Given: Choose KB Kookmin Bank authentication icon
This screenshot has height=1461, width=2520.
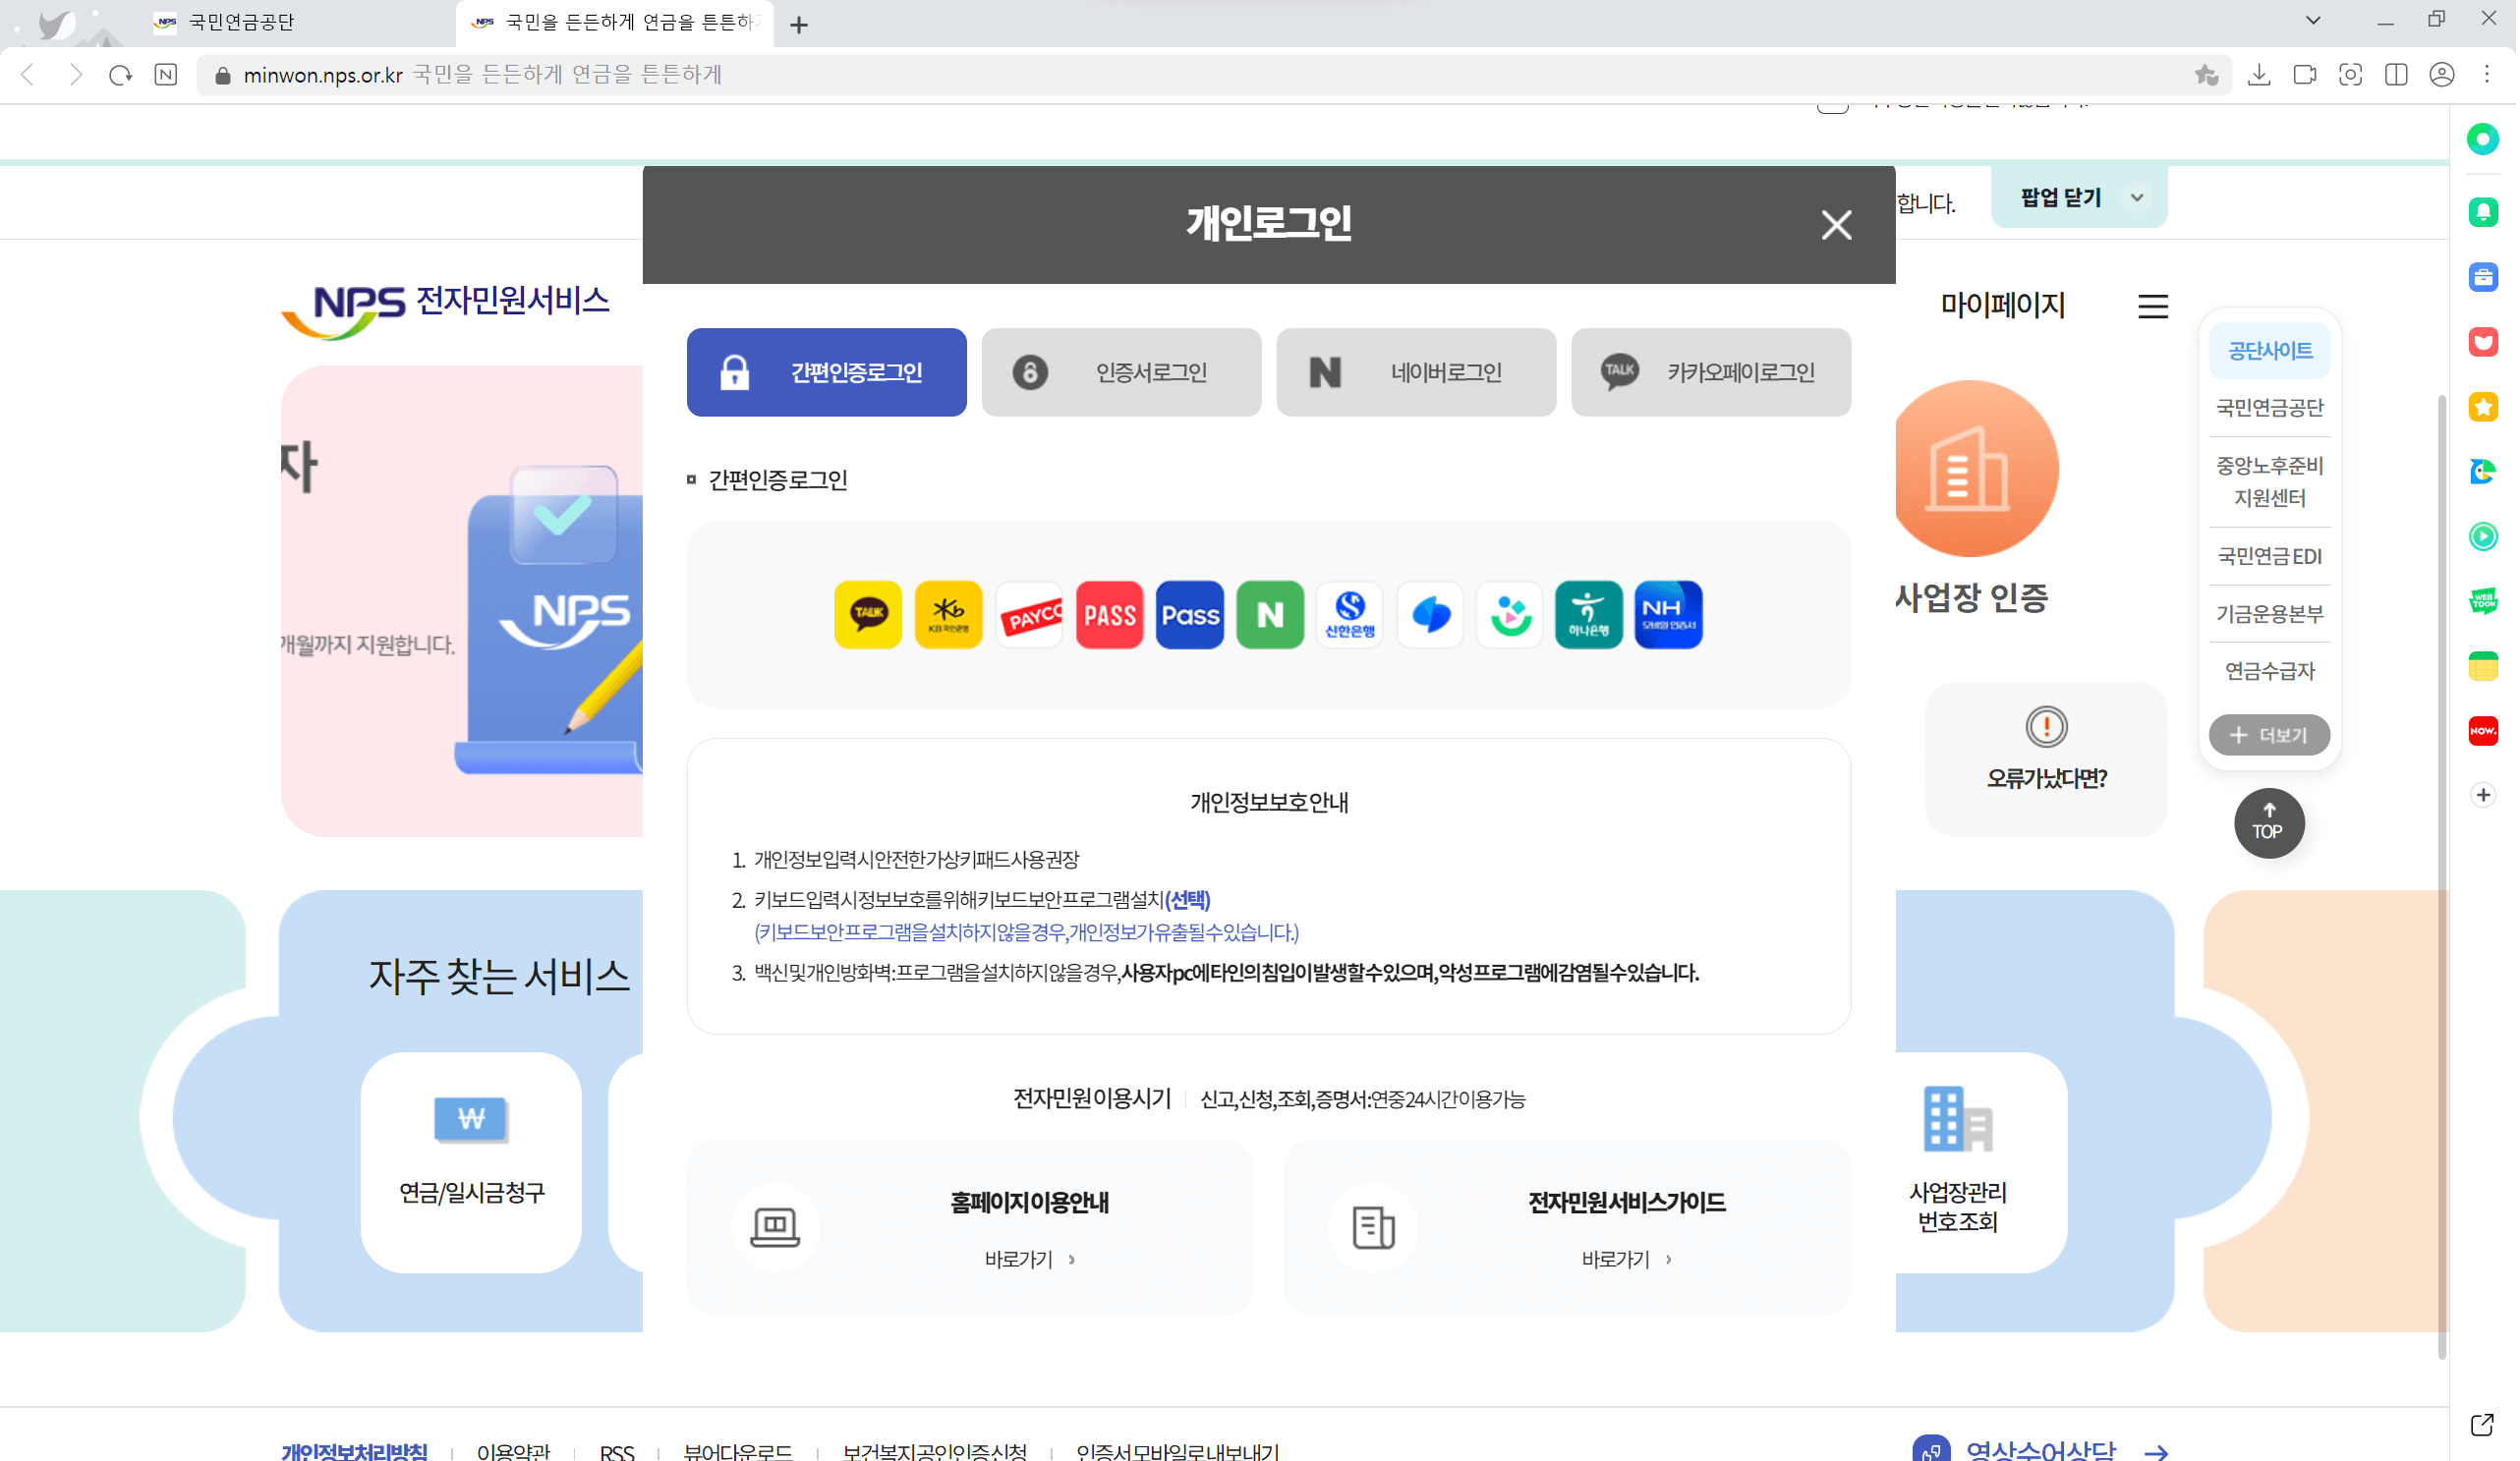Looking at the screenshot, I should [x=948, y=615].
